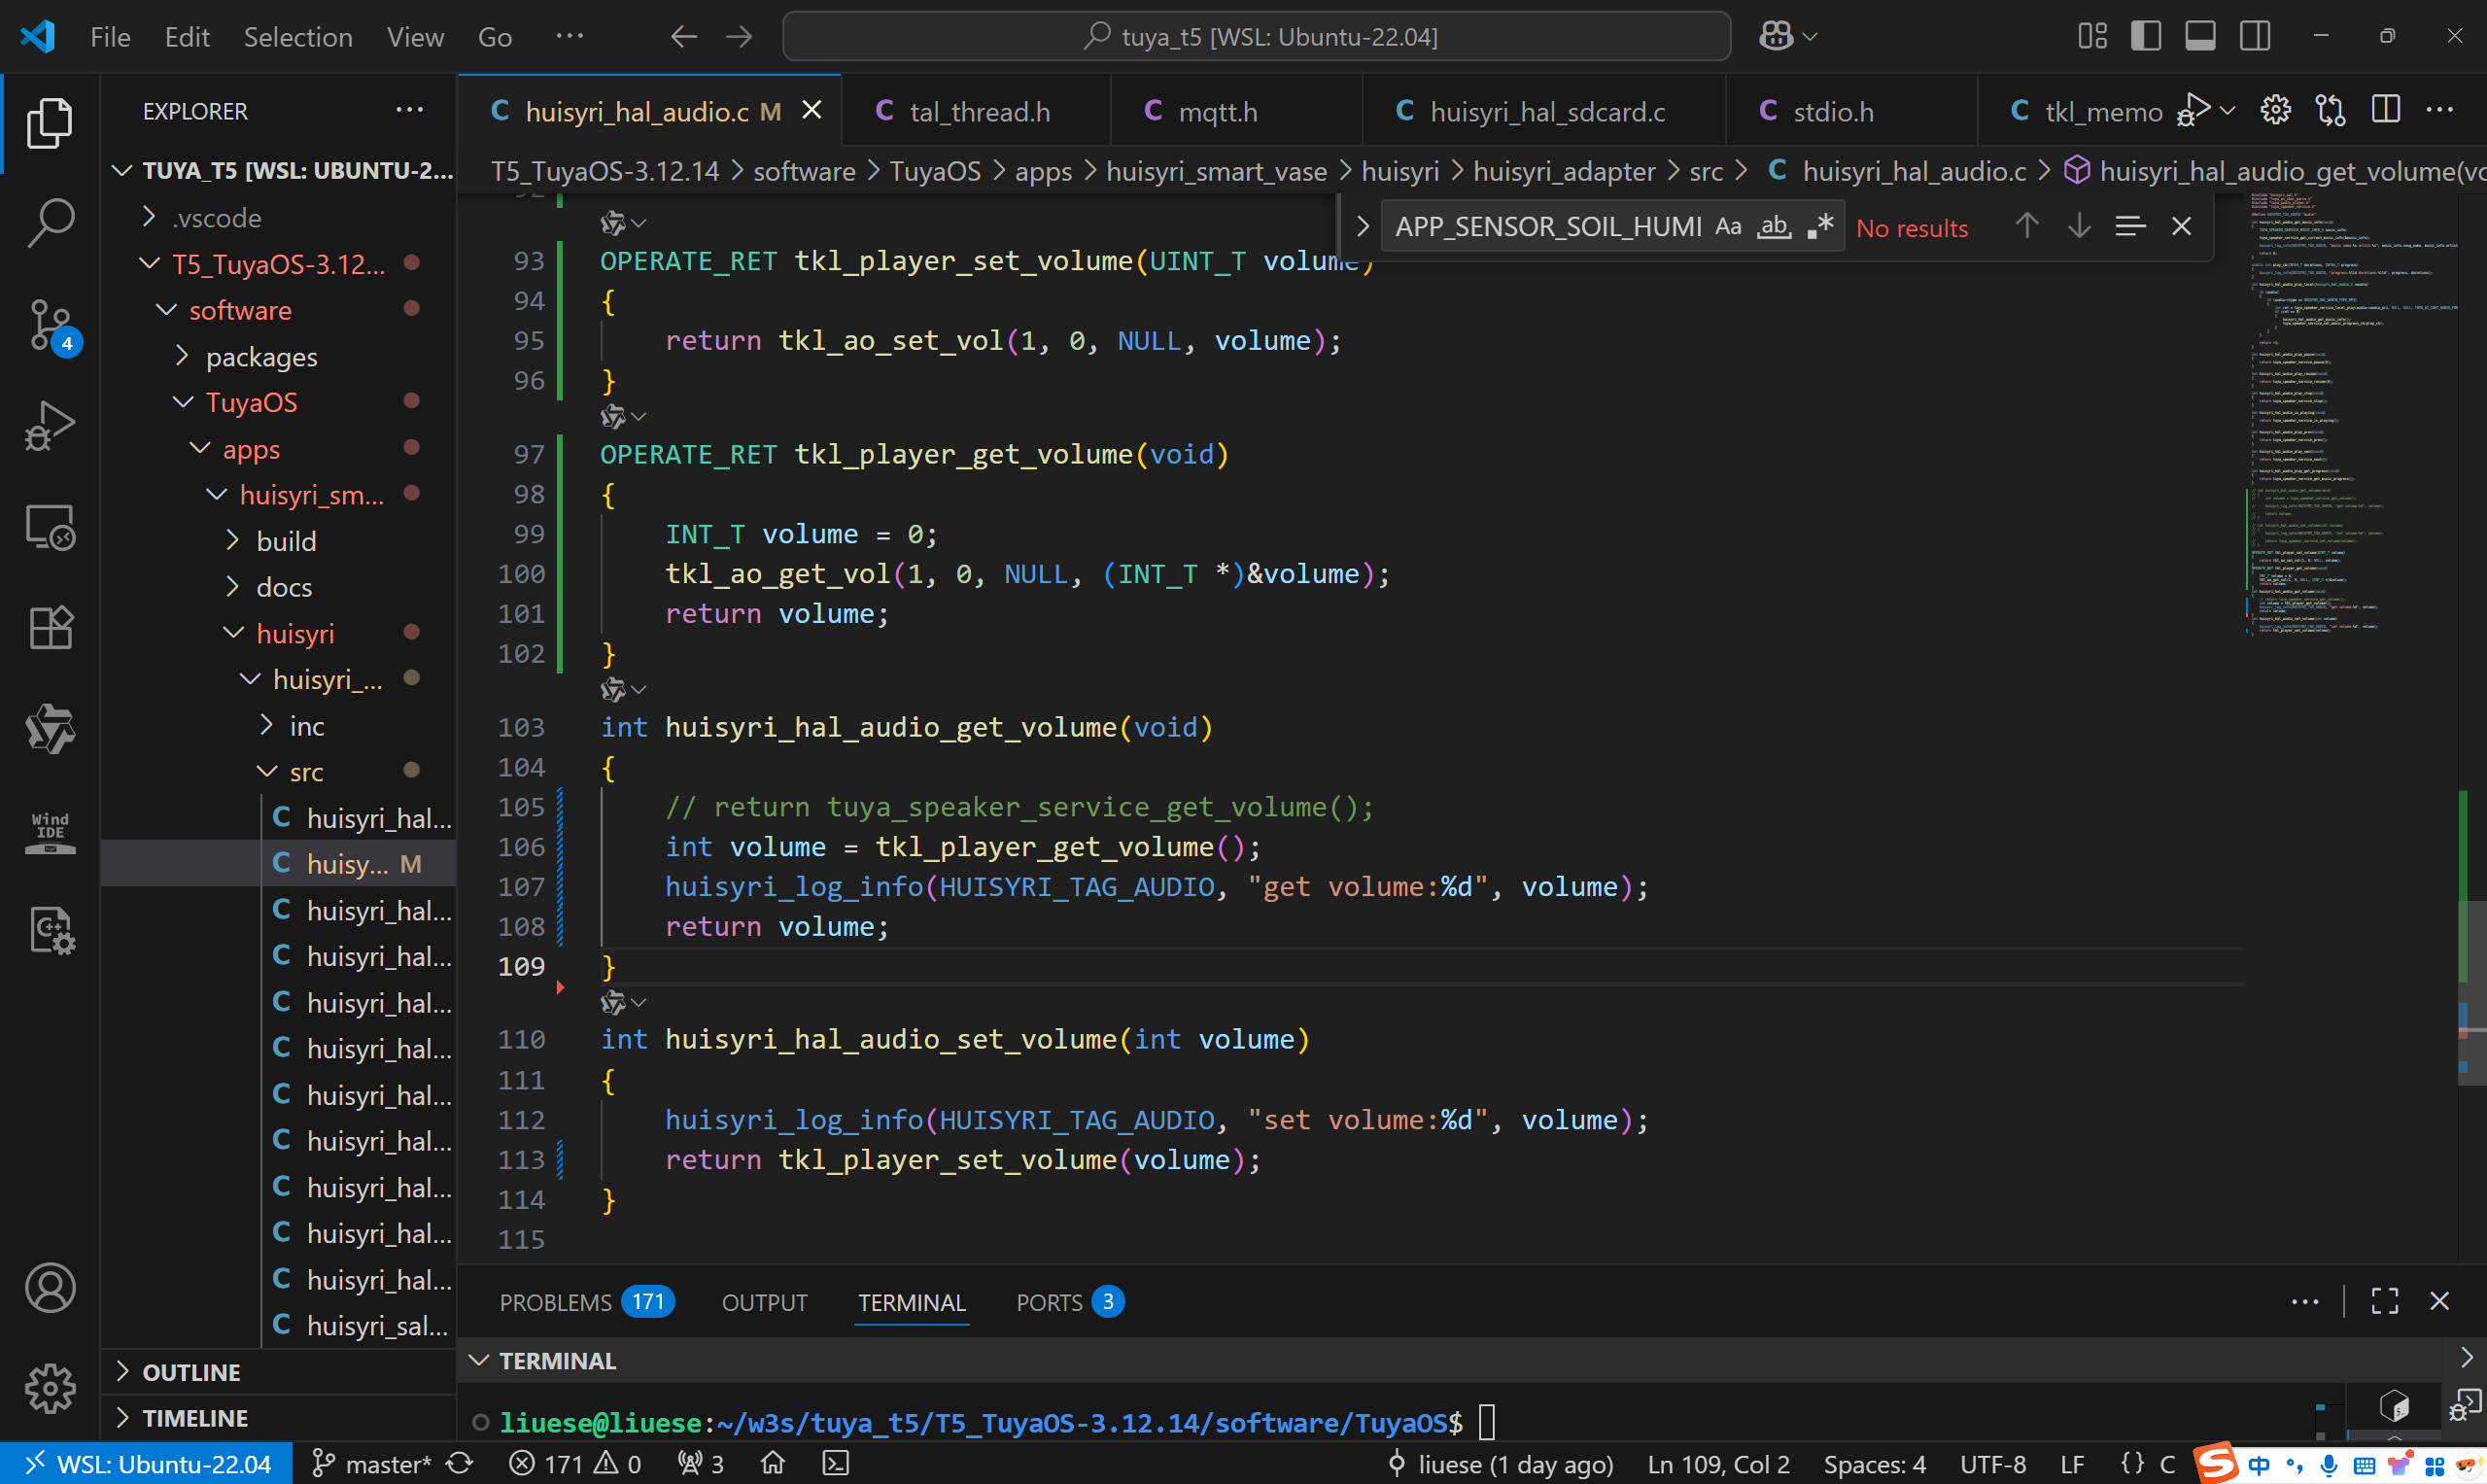
Task: Toggle Match Case in find widget
Action: click(x=1728, y=227)
